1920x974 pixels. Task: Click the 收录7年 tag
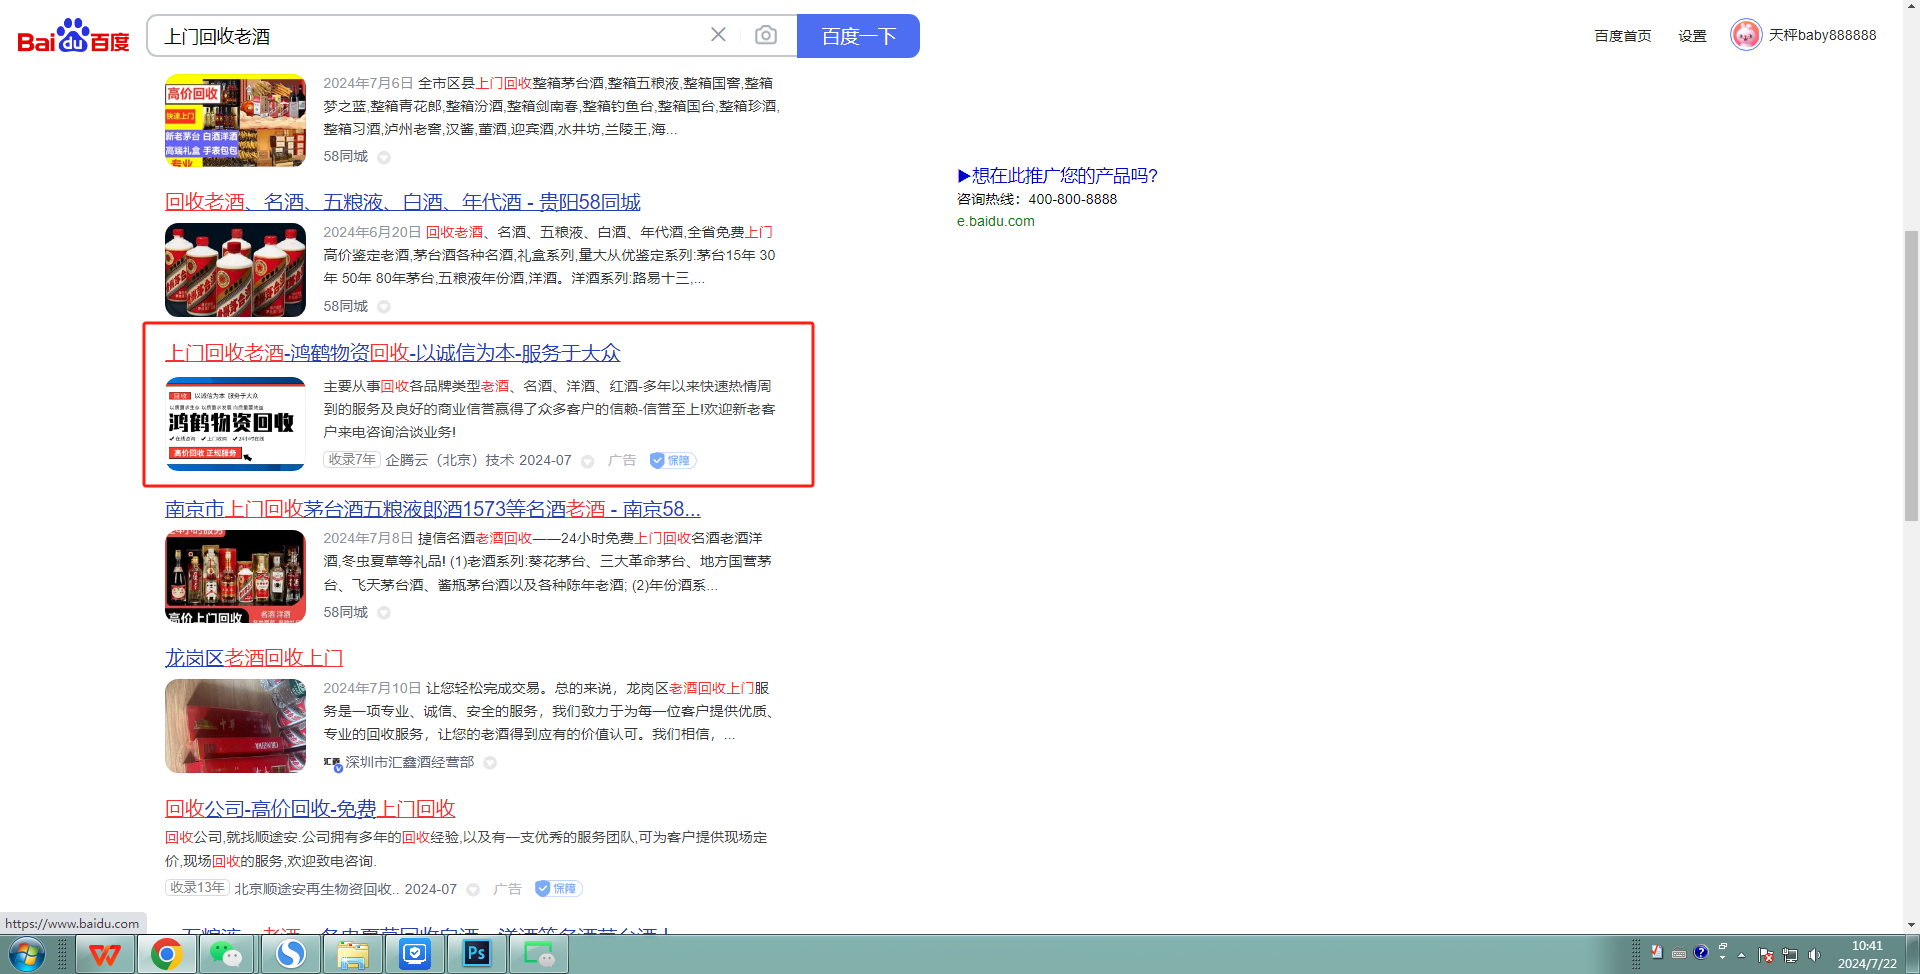(352, 460)
